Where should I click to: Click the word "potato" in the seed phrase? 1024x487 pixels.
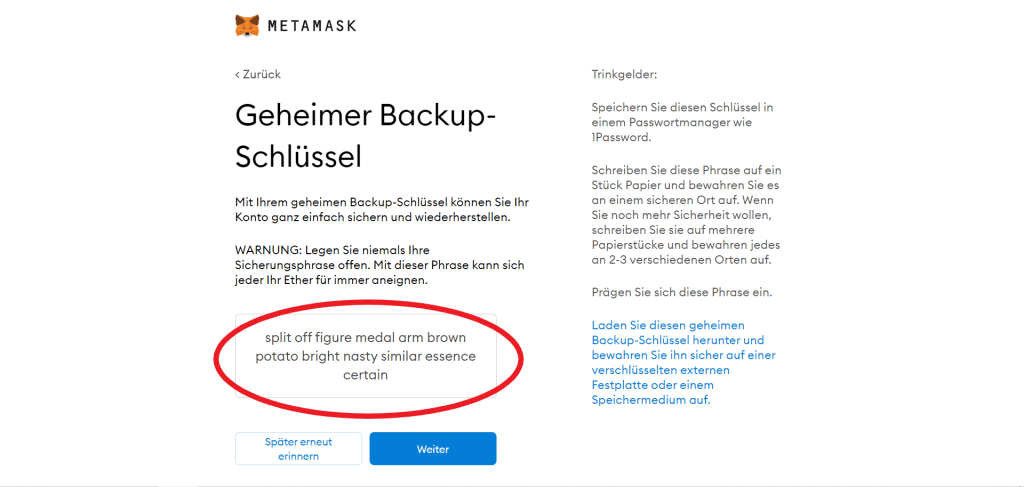[275, 356]
